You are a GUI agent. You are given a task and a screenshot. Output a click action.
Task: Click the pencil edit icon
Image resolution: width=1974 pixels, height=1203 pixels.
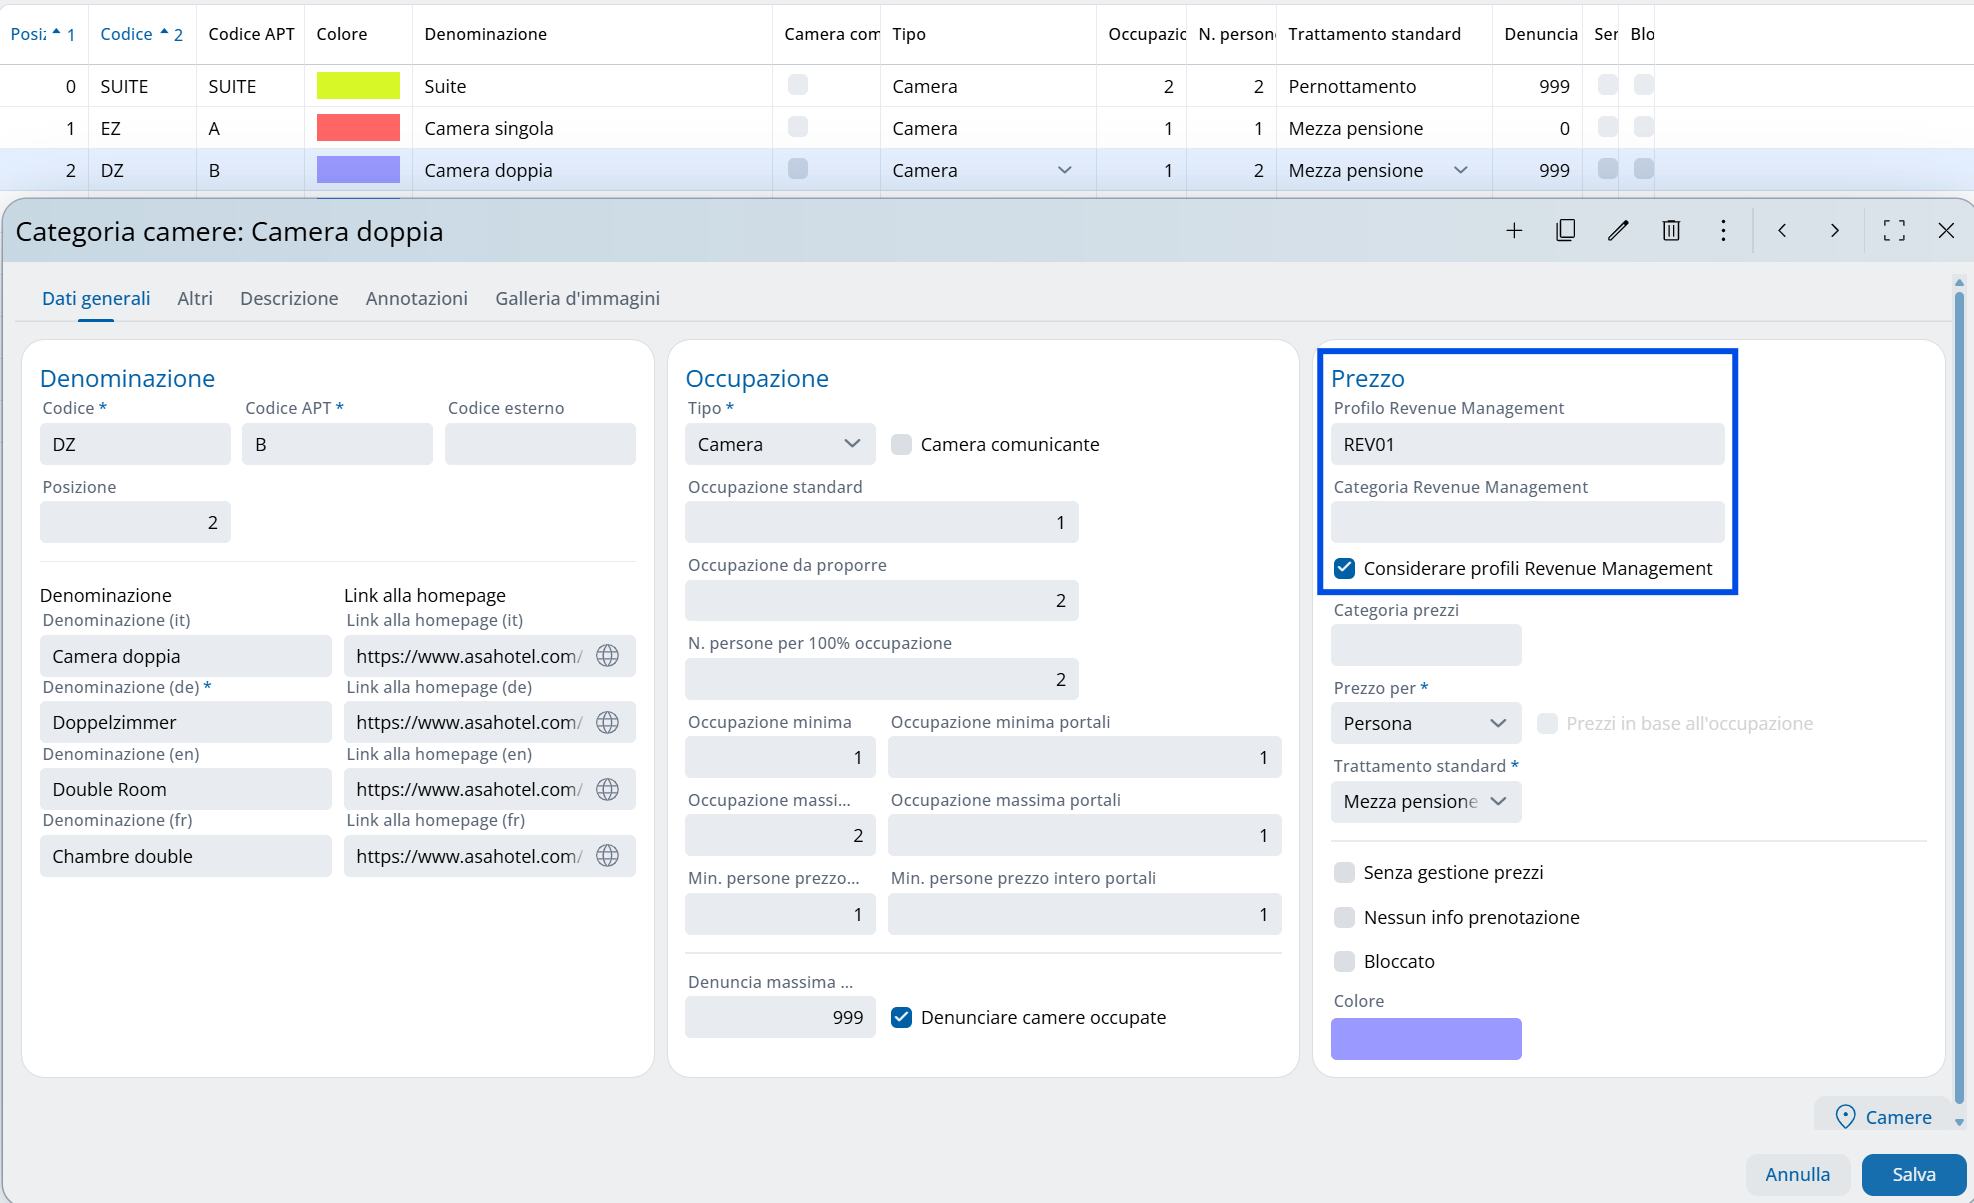[x=1618, y=231]
